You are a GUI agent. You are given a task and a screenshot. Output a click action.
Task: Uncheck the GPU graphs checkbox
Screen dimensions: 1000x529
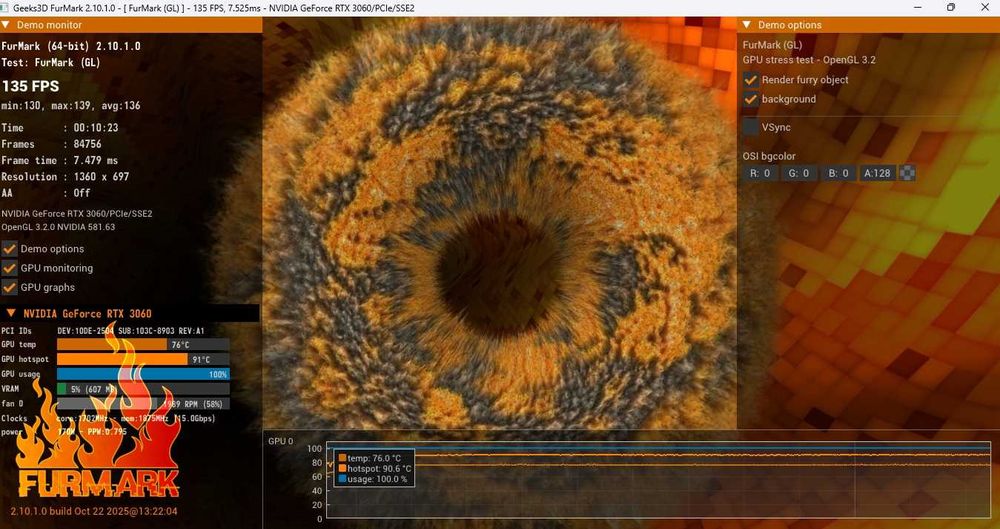tap(10, 287)
